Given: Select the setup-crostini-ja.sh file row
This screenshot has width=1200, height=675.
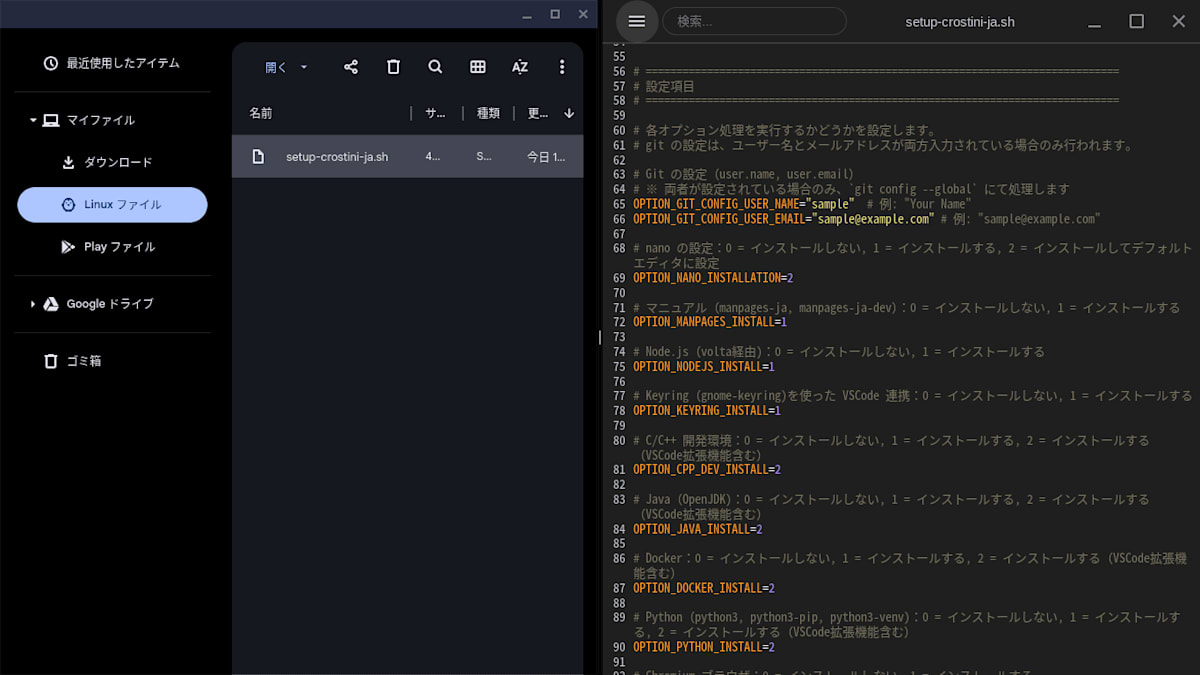Looking at the screenshot, I should (x=407, y=157).
